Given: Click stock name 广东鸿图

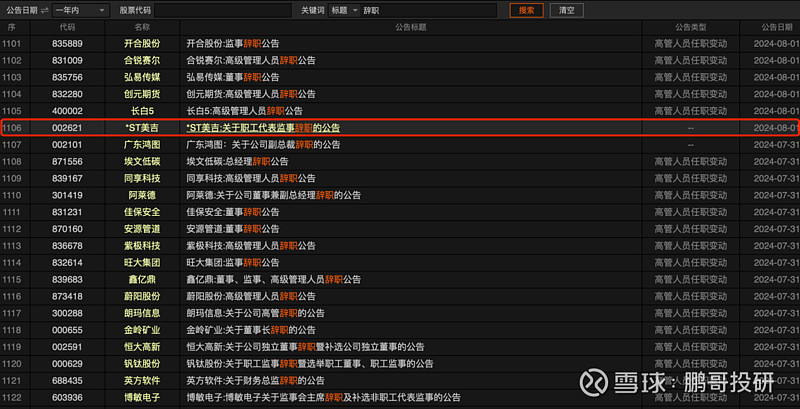Looking at the screenshot, I should click(142, 145).
